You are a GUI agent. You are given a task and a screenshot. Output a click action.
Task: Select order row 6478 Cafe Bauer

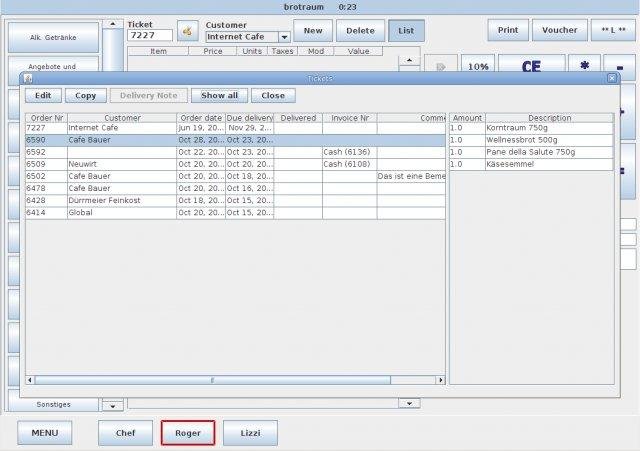tap(236, 189)
